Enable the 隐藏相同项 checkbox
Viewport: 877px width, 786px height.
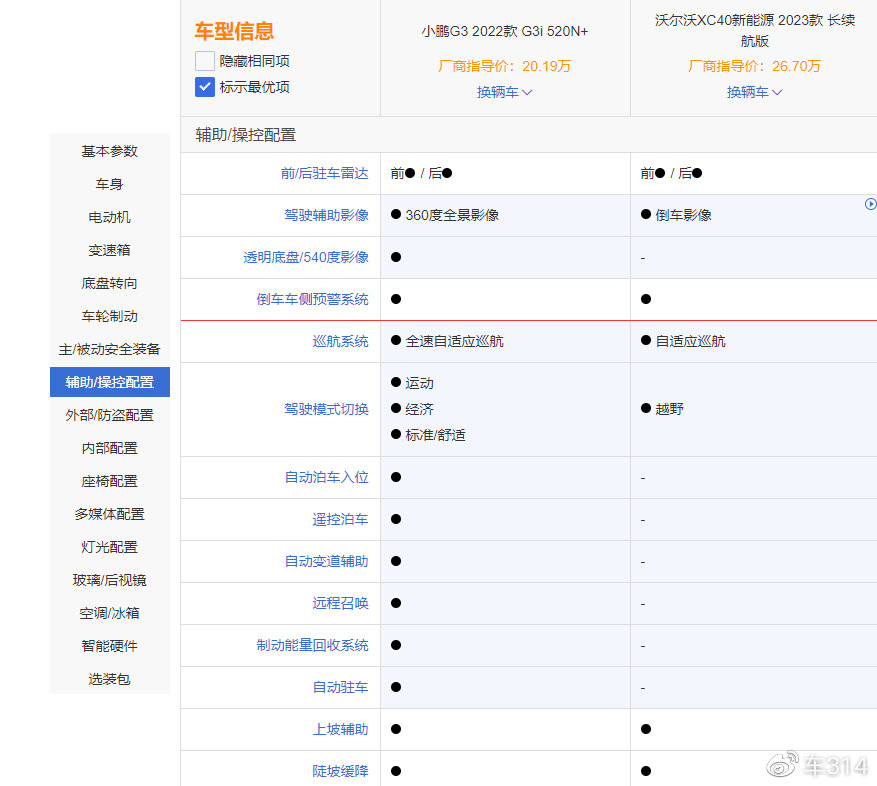[204, 61]
